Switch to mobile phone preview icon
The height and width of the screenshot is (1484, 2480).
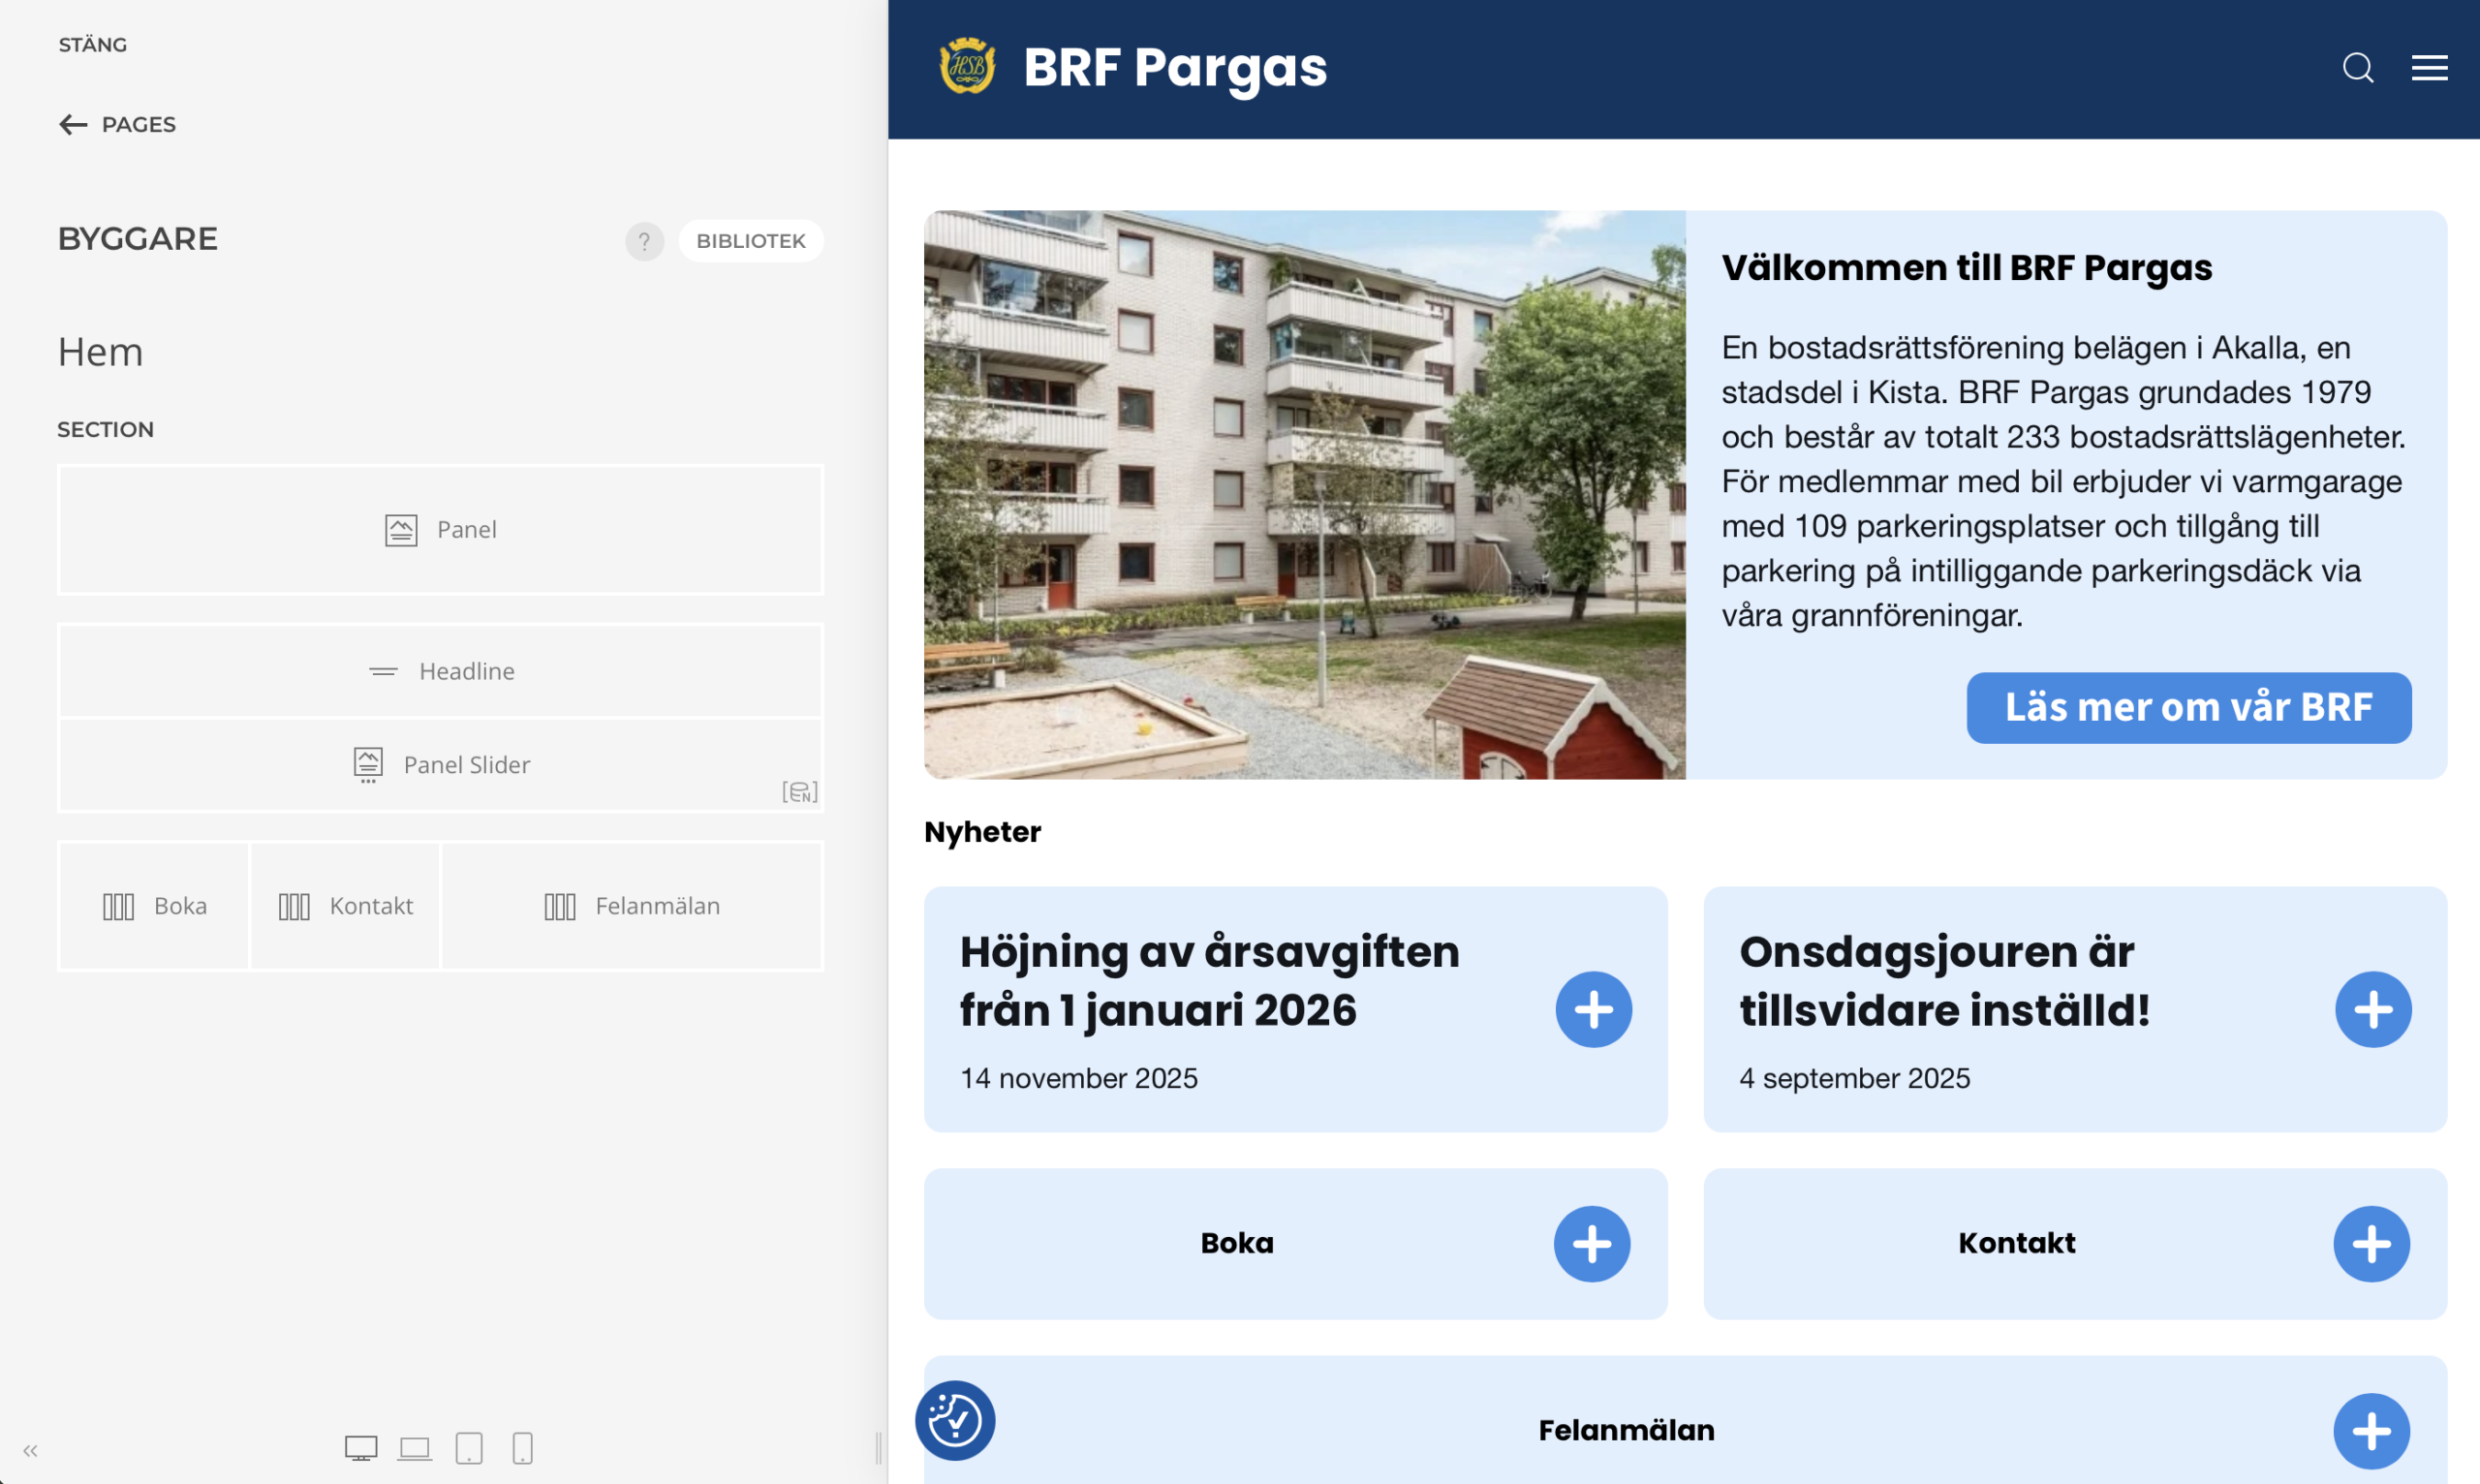tap(522, 1448)
